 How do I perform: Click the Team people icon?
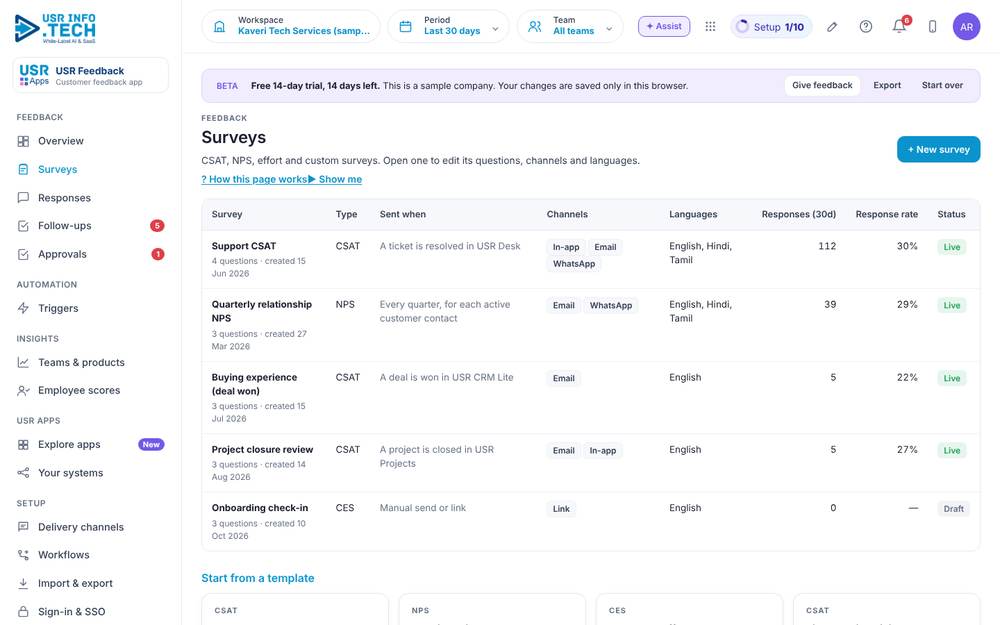[535, 27]
